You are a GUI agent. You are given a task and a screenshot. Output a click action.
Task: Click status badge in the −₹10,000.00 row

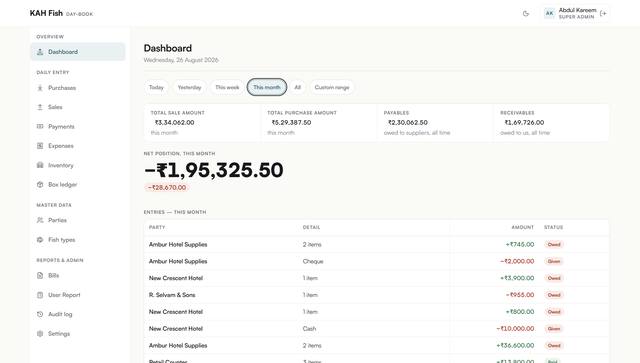point(554,329)
